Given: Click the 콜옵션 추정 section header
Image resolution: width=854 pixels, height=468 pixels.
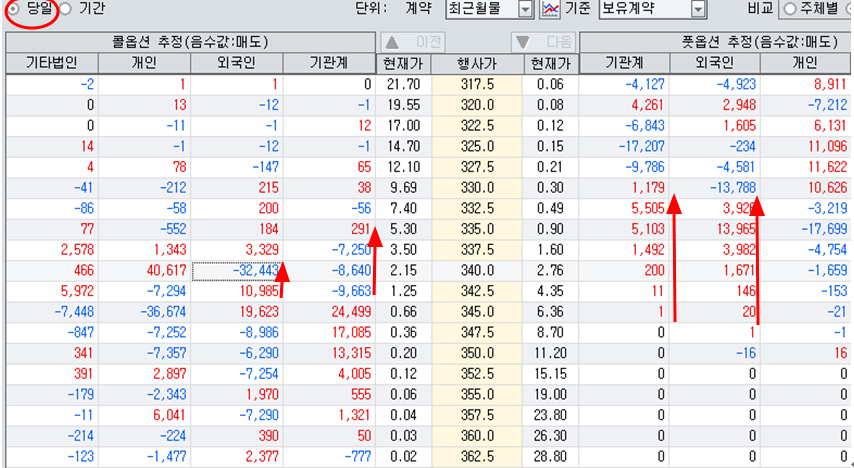Looking at the screenshot, I should tap(189, 42).
